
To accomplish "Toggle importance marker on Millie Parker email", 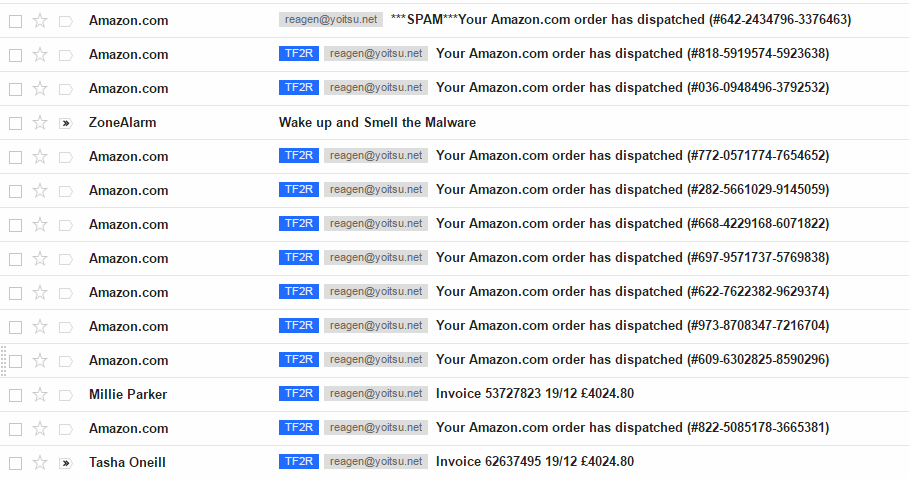I will click(66, 395).
